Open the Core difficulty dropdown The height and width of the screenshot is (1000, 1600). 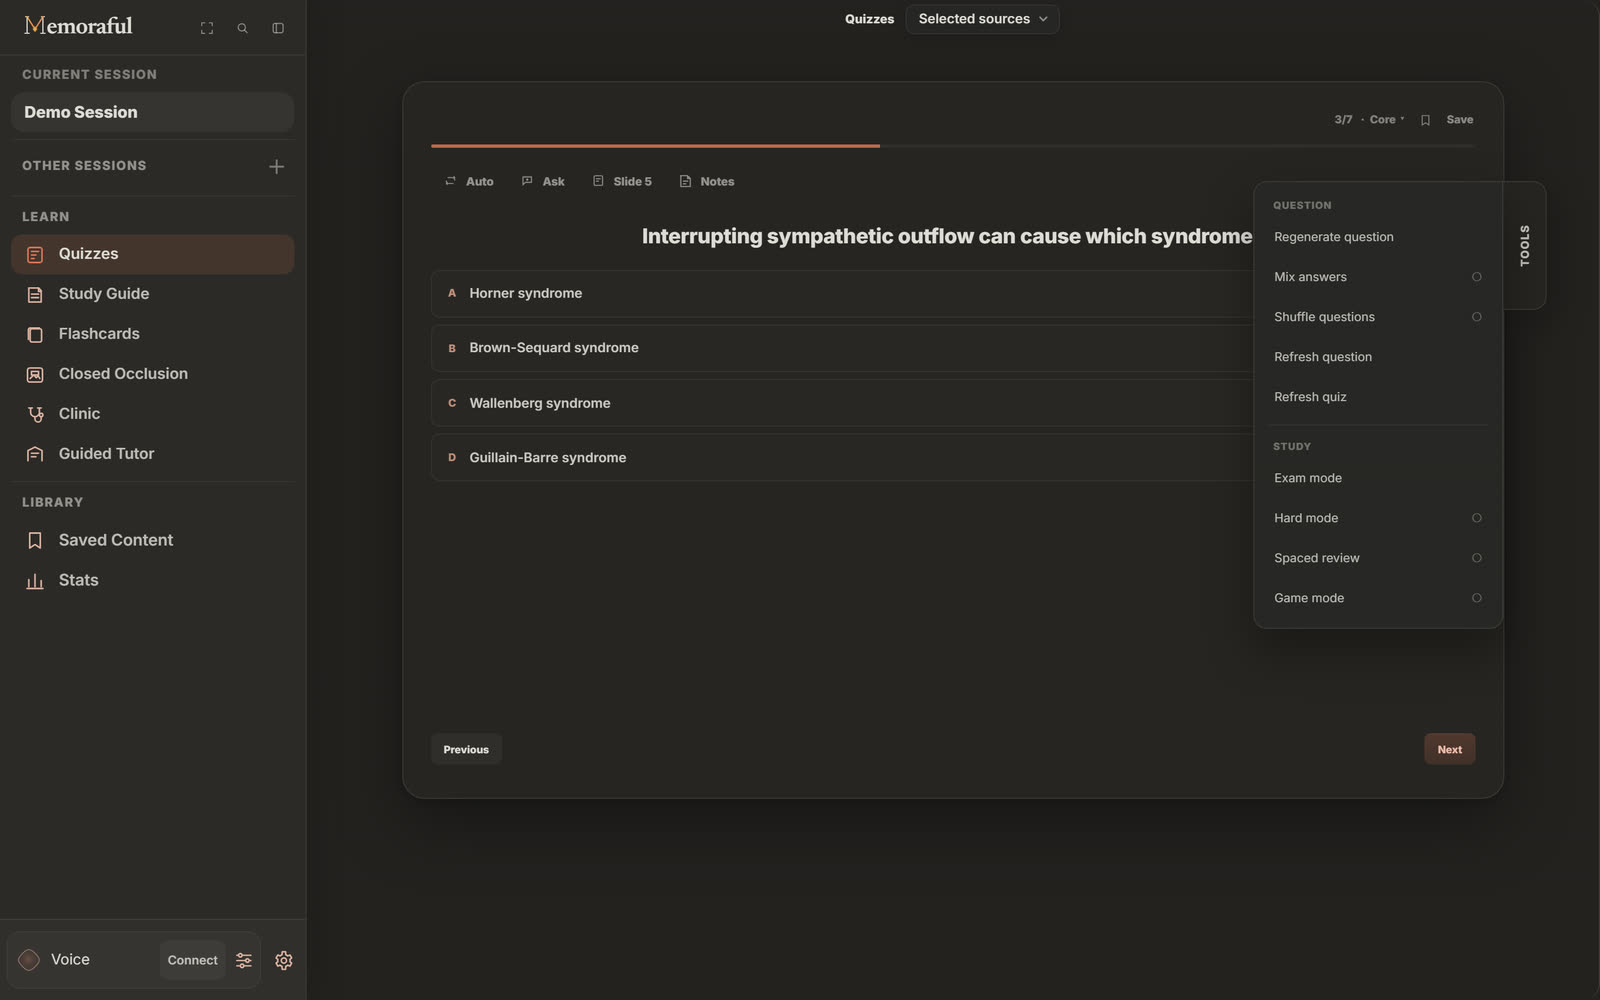pyautogui.click(x=1386, y=120)
